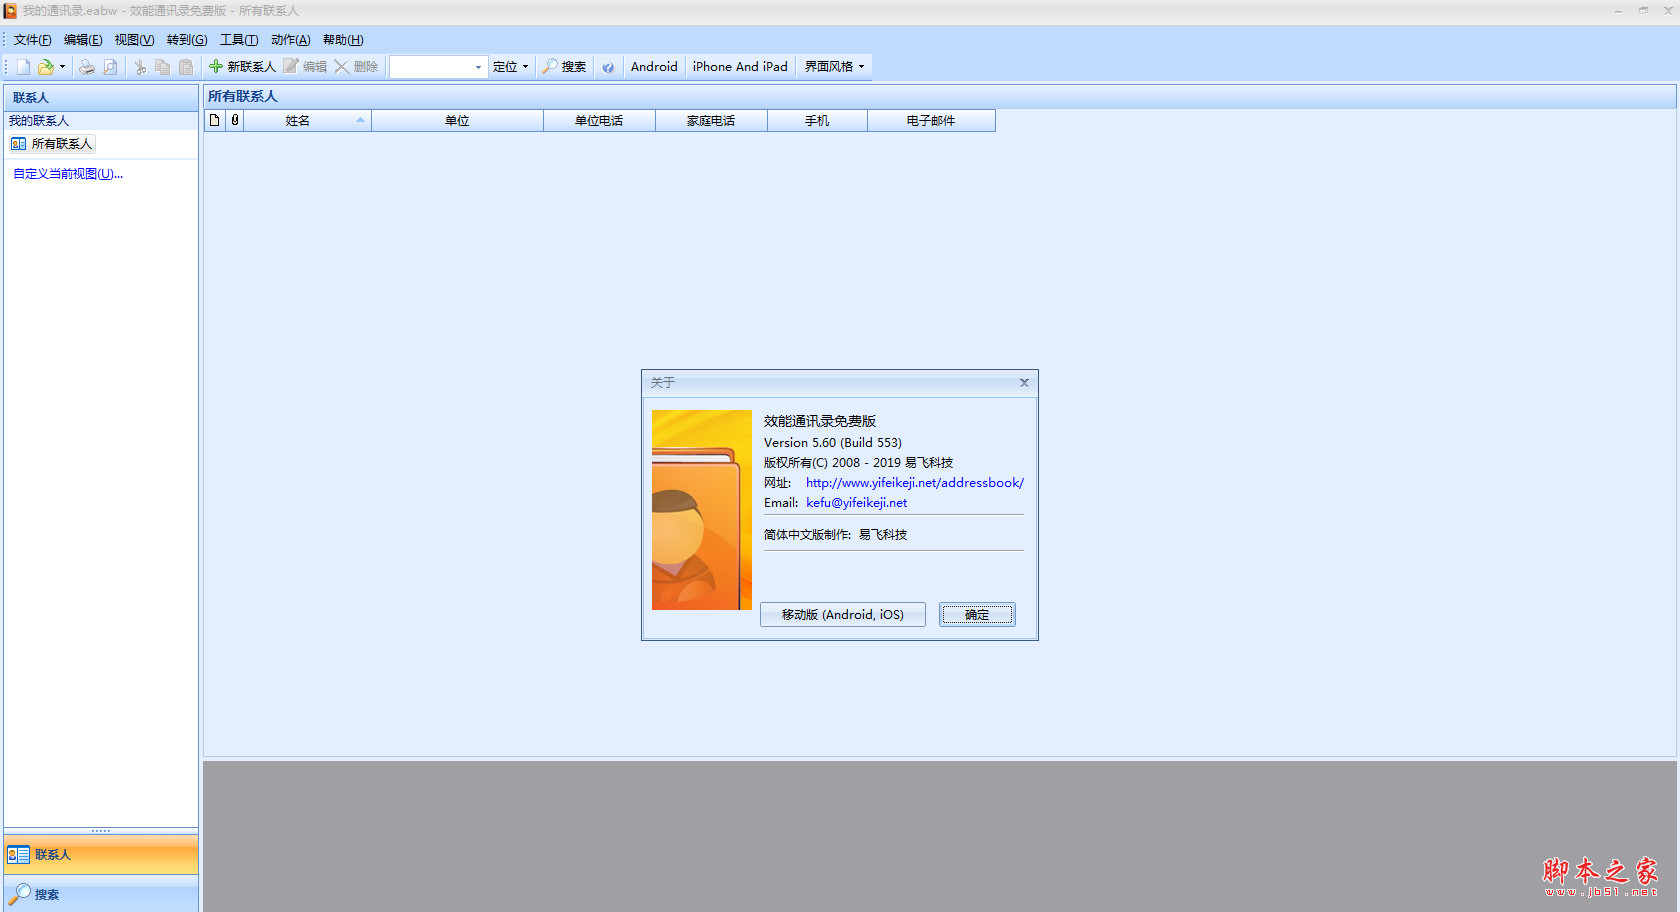Open the 转到(G) menu
This screenshot has width=1680, height=912.
point(187,40)
